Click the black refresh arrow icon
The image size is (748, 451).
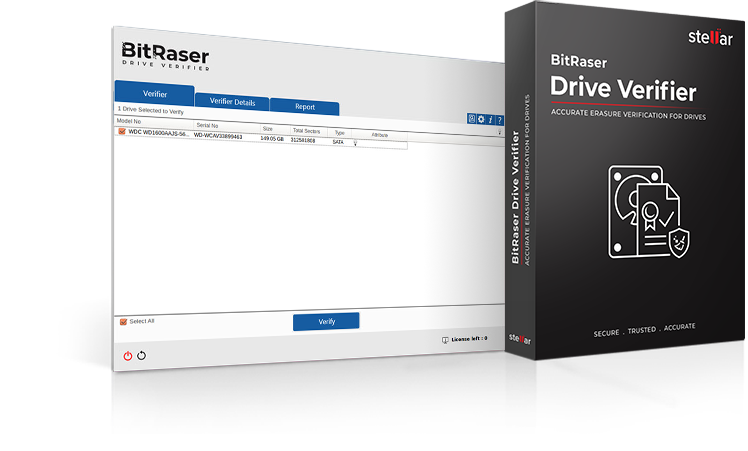142,356
